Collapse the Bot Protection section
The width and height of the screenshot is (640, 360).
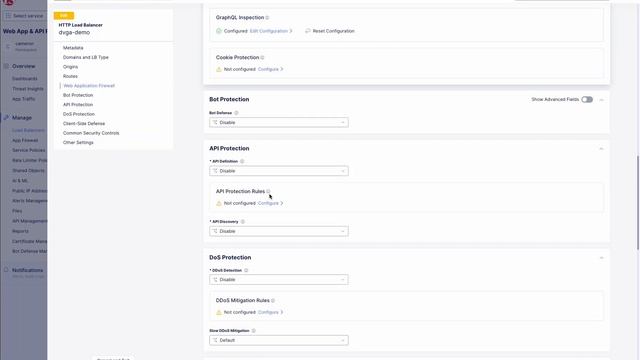[x=601, y=100]
